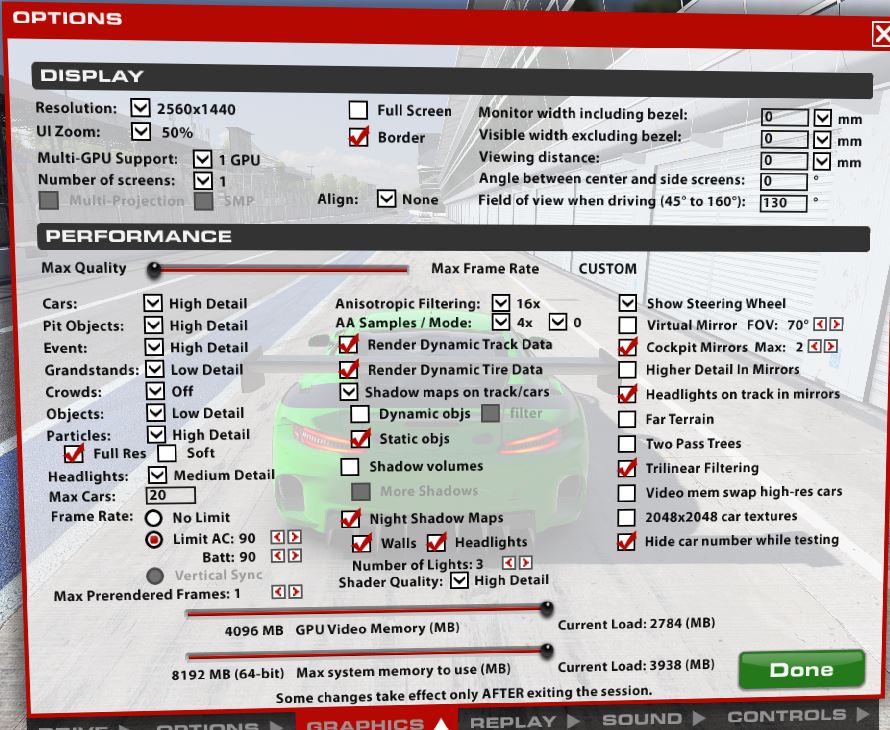Enable the Full Screen checkbox
This screenshot has width=890, height=730.
[x=358, y=110]
